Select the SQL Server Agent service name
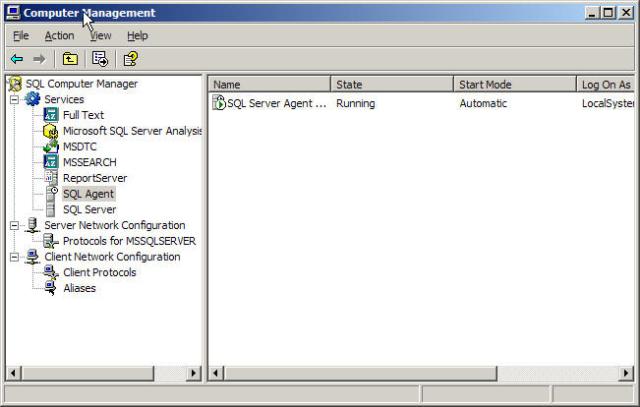 coord(277,103)
